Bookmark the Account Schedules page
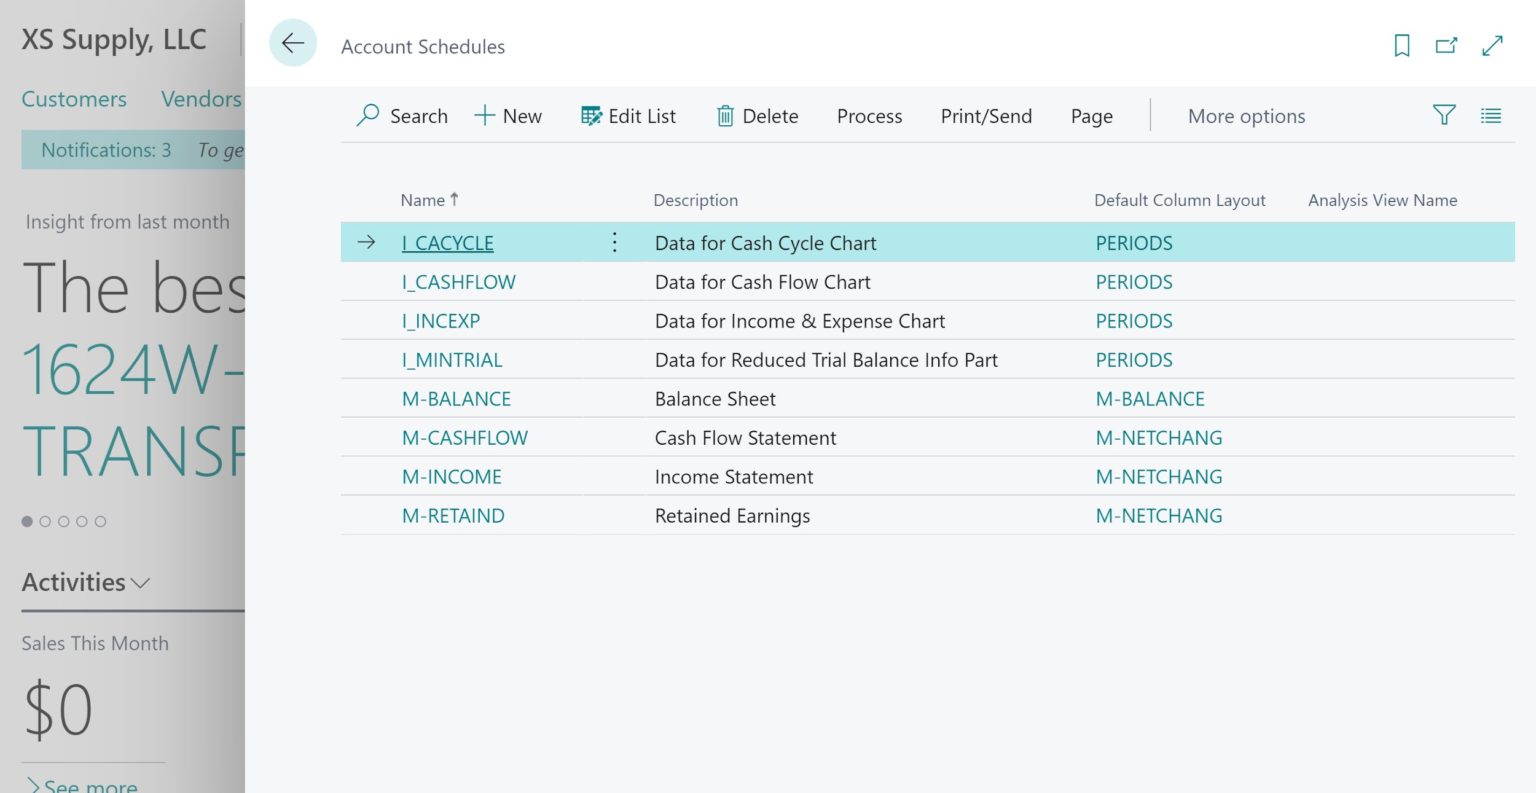This screenshot has width=1536, height=793. click(x=1401, y=45)
